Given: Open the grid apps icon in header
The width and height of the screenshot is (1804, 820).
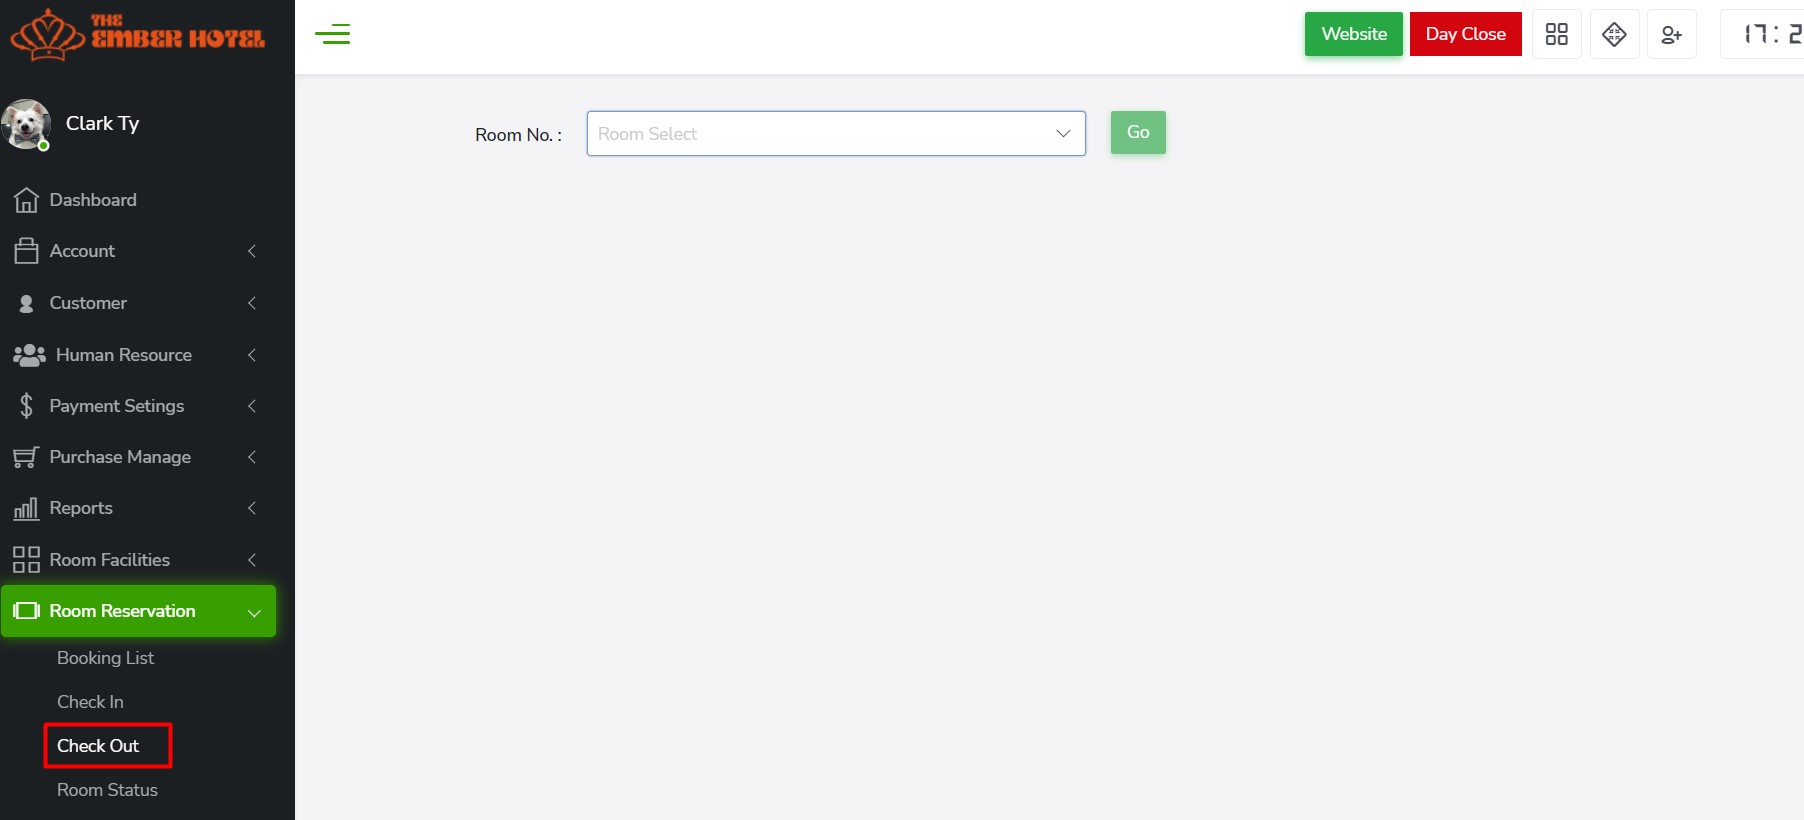Looking at the screenshot, I should pos(1556,35).
